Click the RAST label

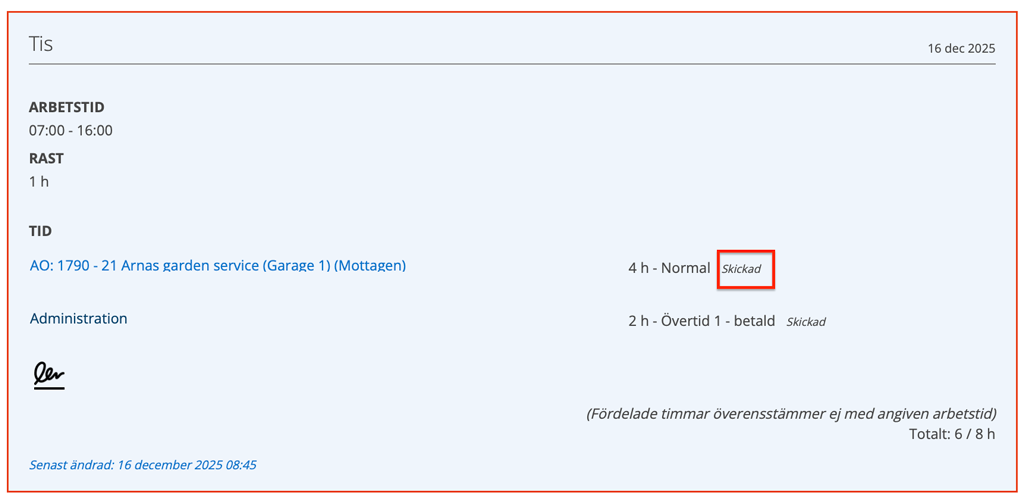click(46, 158)
